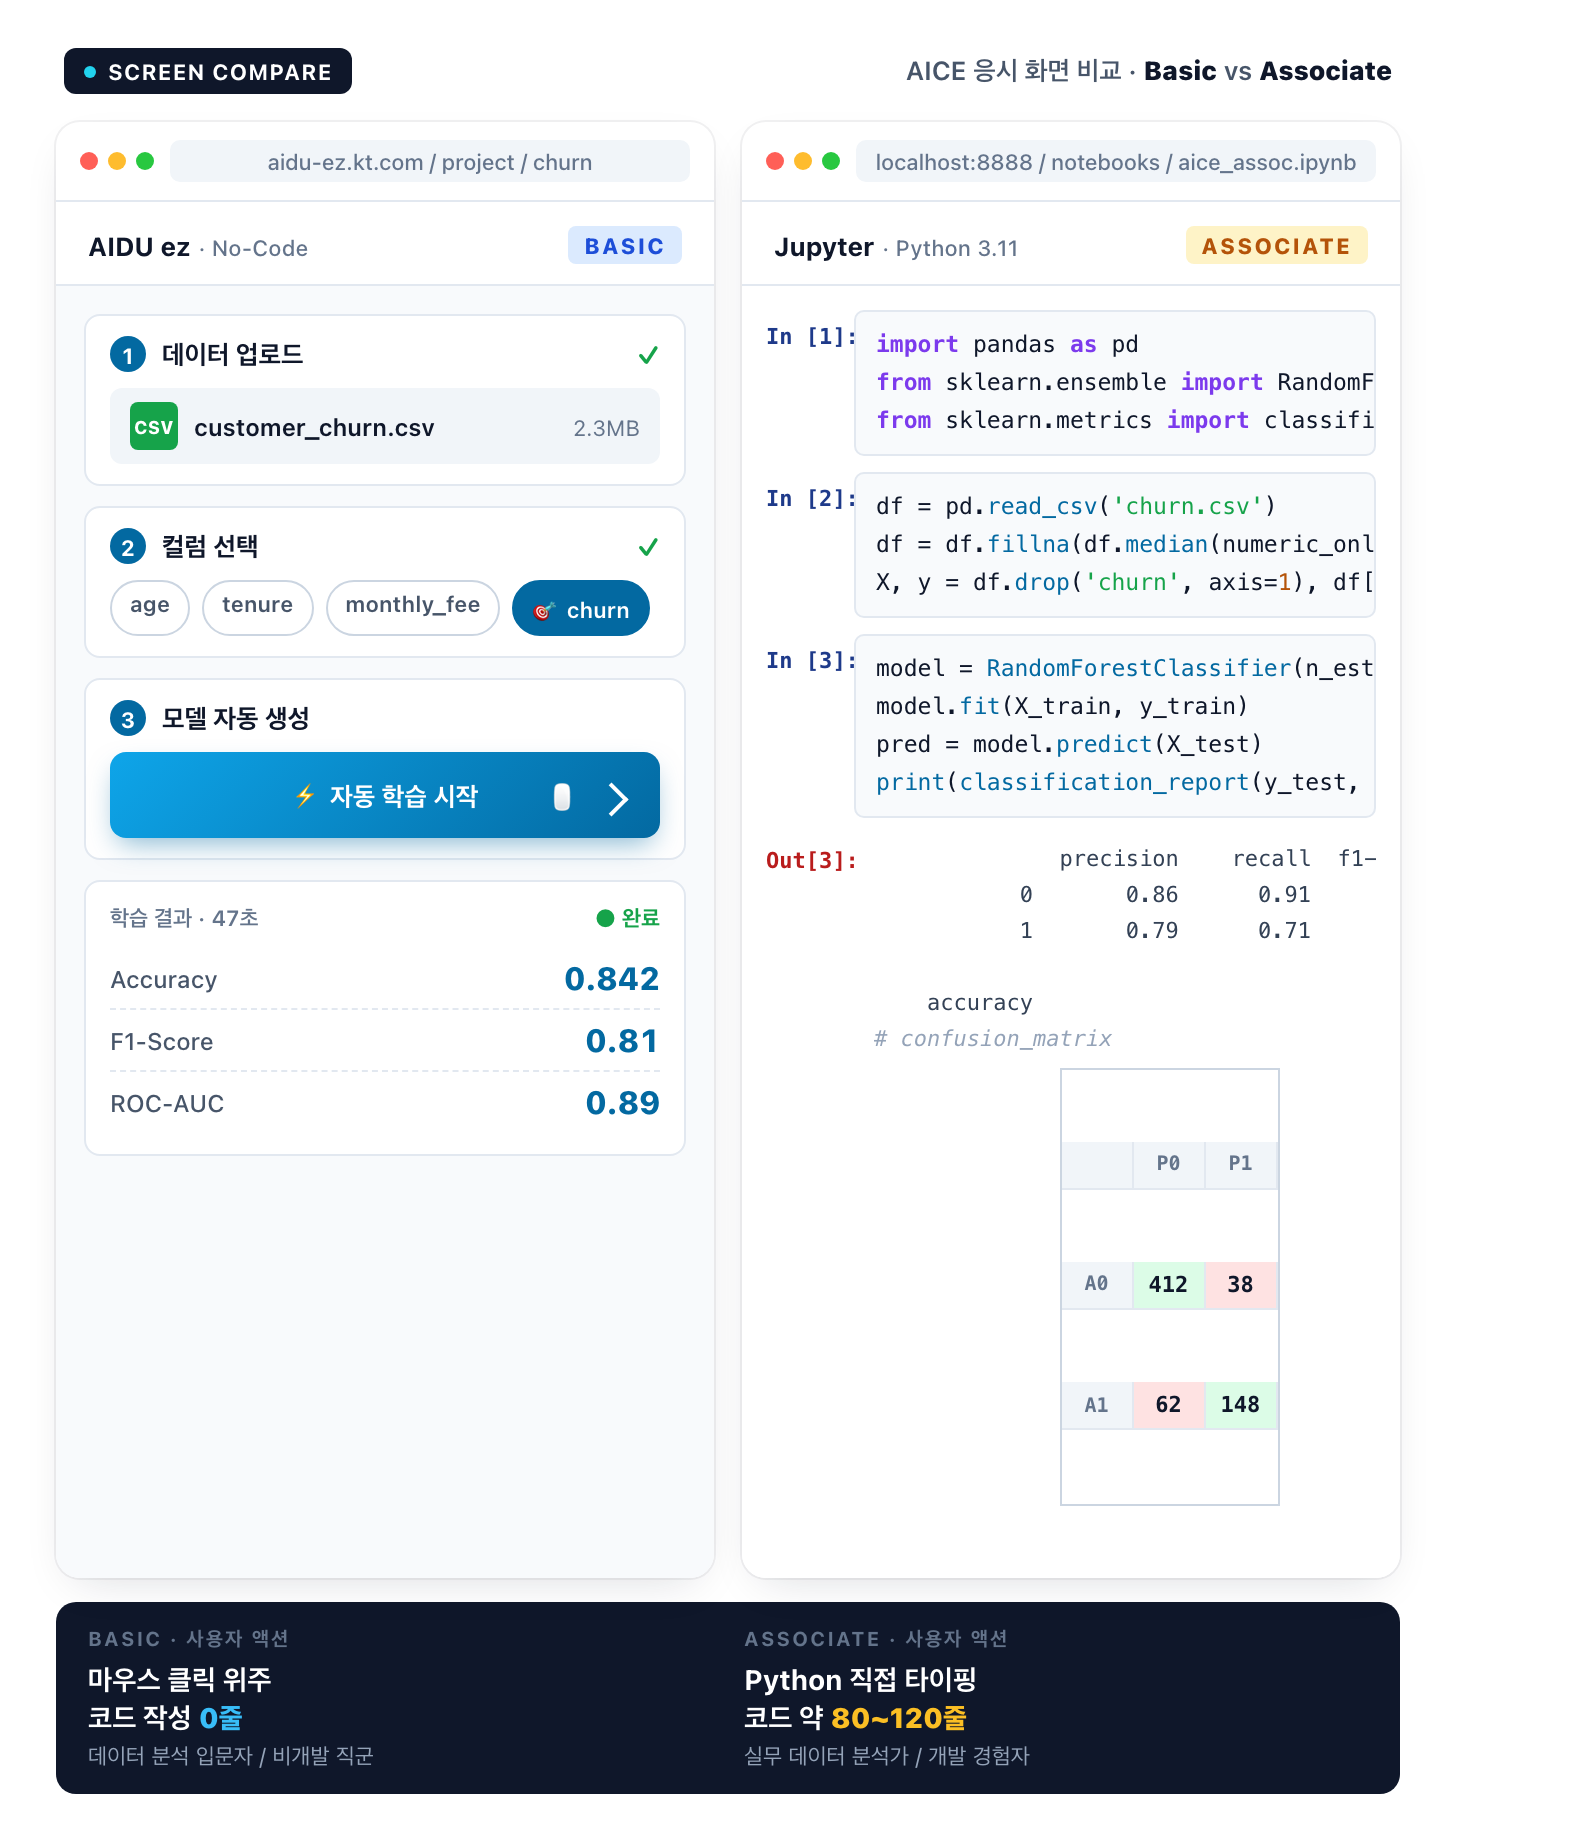
Task: Click the BASIC badge in AIDU ez
Action: (625, 246)
